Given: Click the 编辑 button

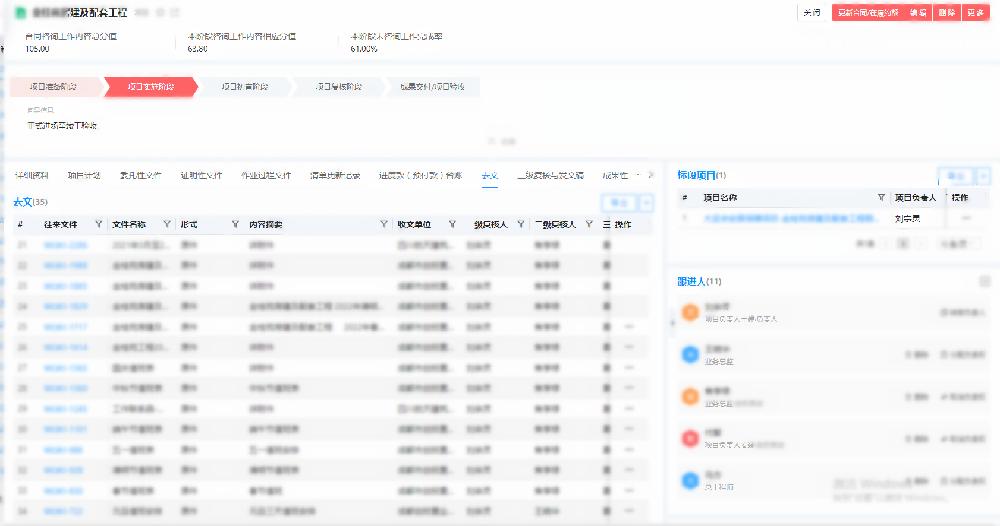Looking at the screenshot, I should click(918, 13).
